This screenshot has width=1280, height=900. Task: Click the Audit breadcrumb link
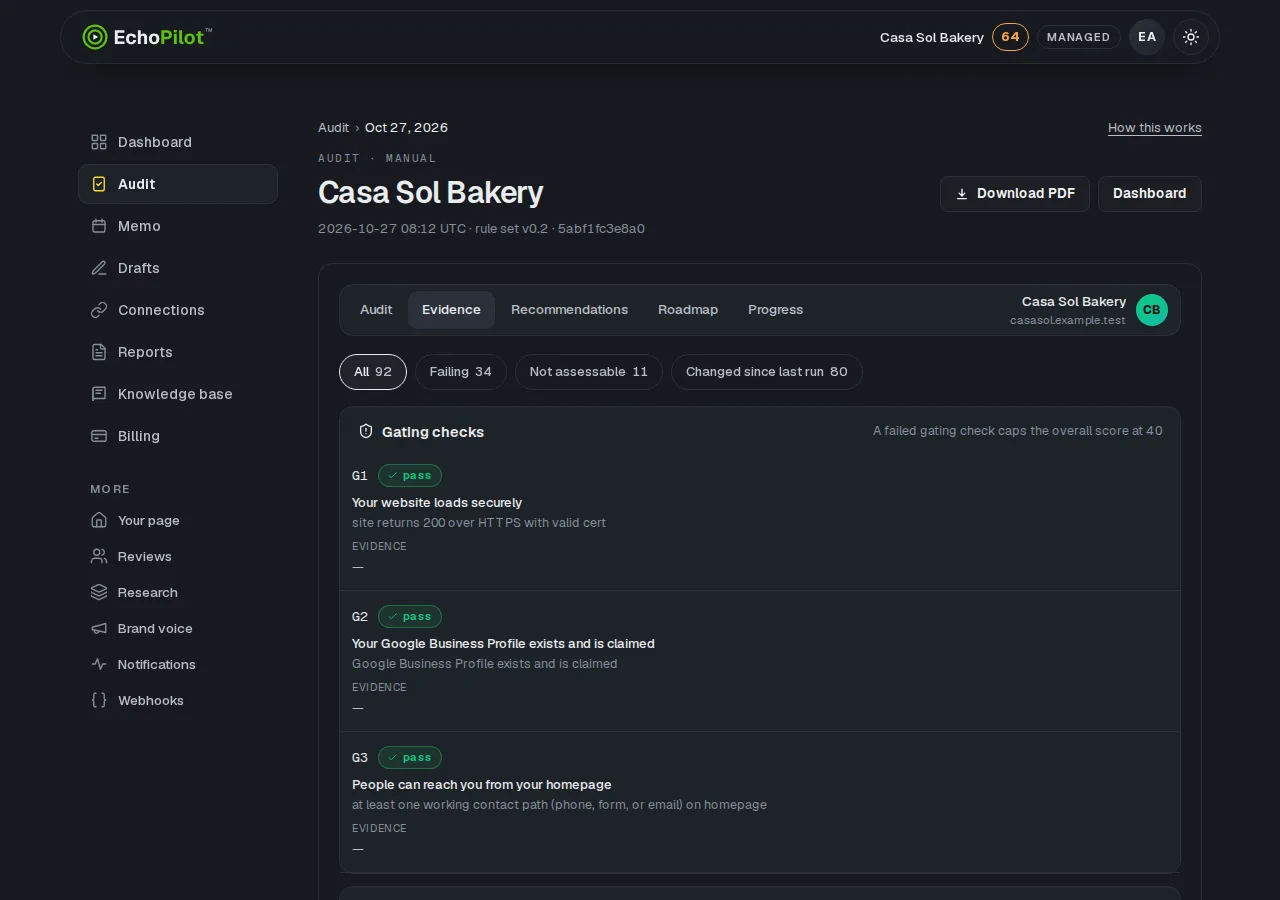[333, 128]
